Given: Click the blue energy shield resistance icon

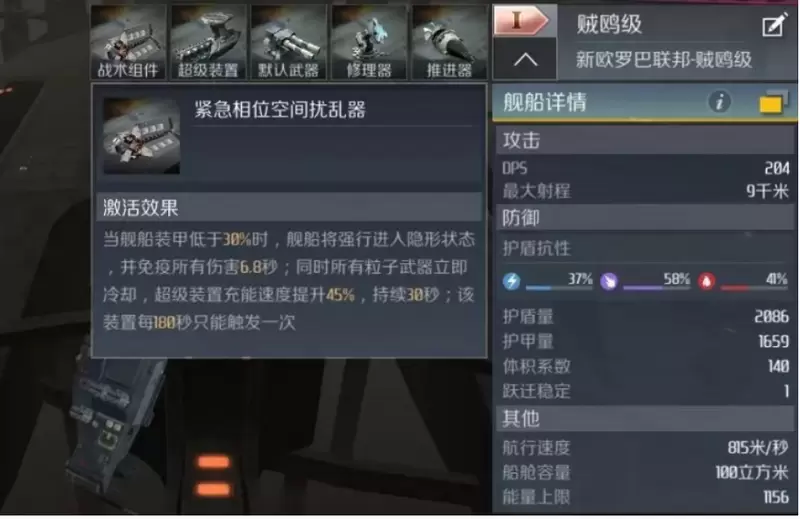Looking at the screenshot, I should tap(511, 281).
